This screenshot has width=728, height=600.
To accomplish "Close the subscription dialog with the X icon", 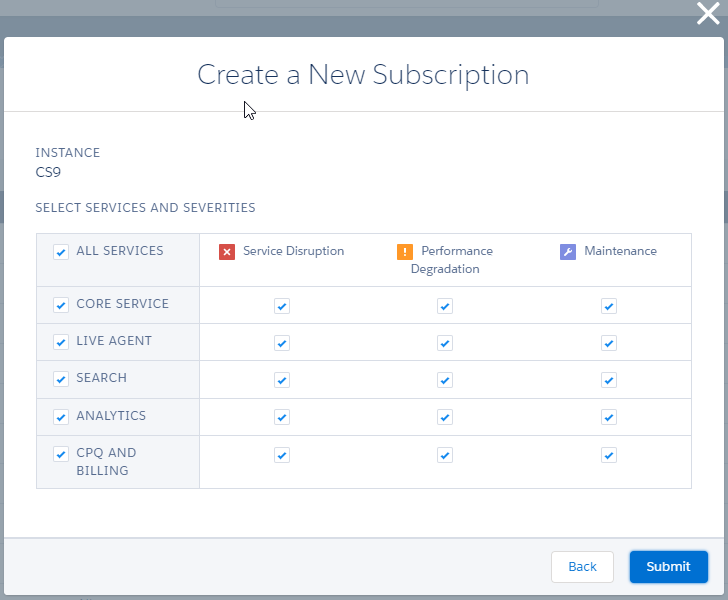I will (708, 13).
